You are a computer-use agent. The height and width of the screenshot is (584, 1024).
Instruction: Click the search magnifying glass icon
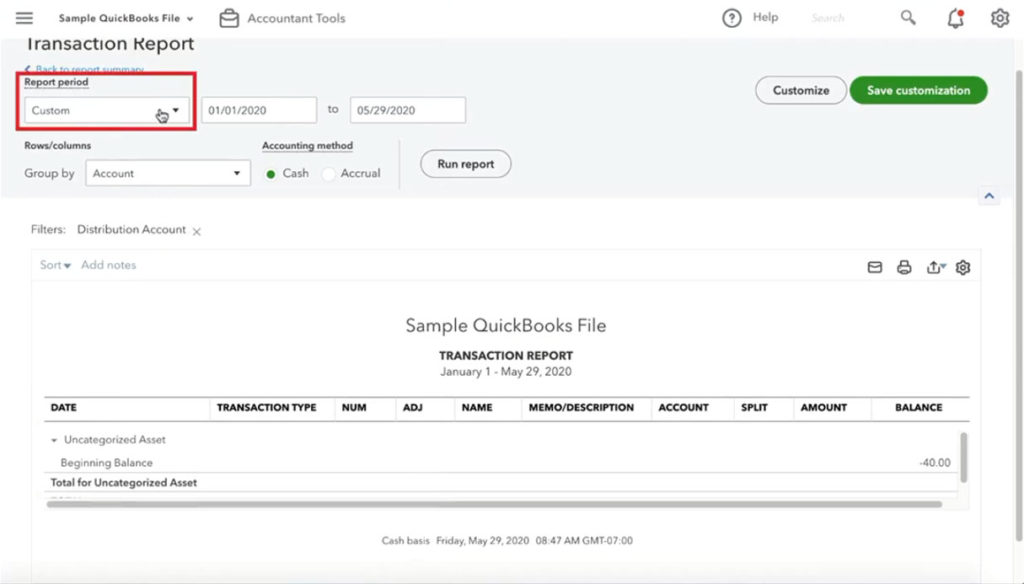907,17
